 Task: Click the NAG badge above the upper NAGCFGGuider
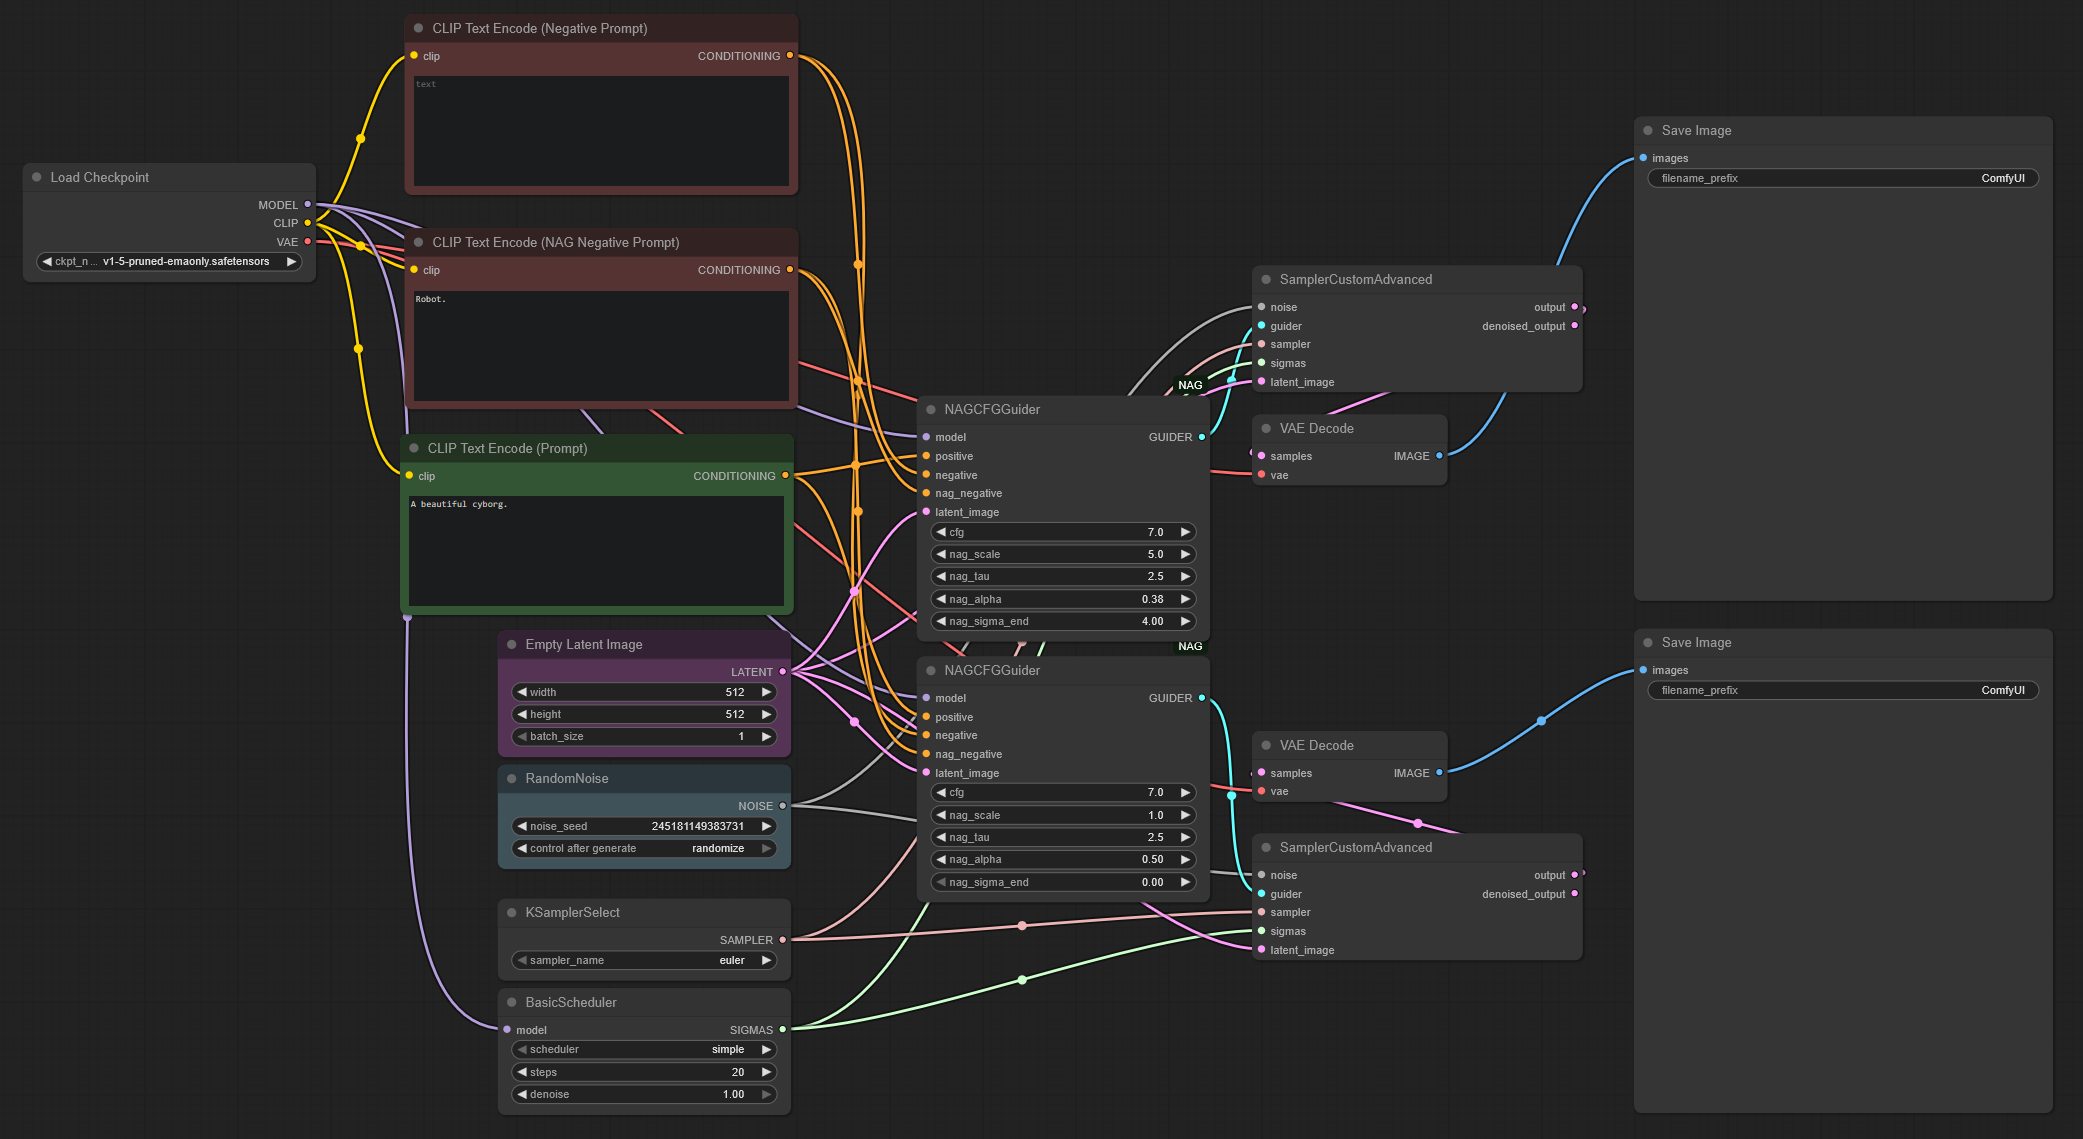pos(1190,385)
